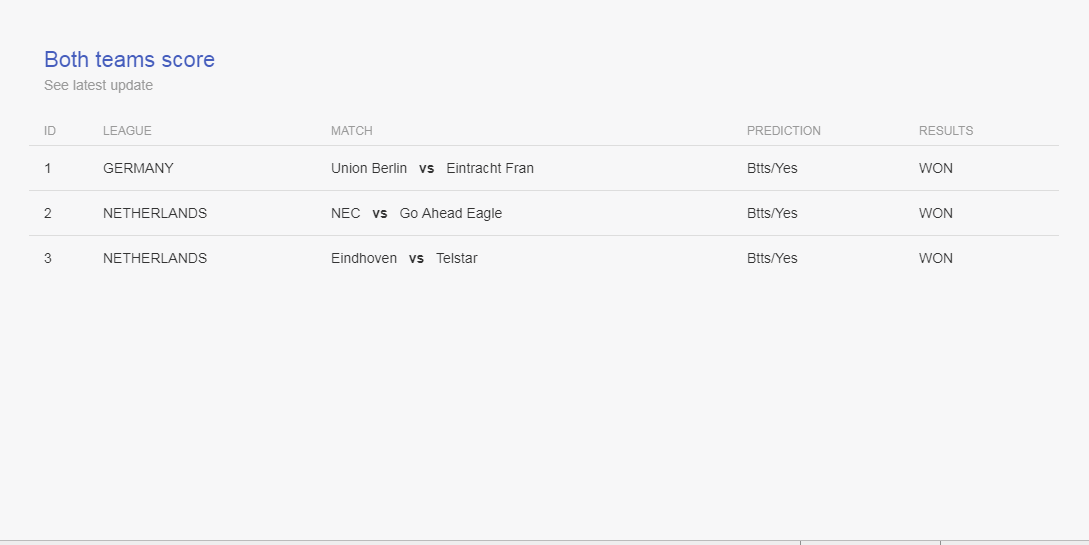Select NETHERLANDS league in row 3

coord(155,258)
